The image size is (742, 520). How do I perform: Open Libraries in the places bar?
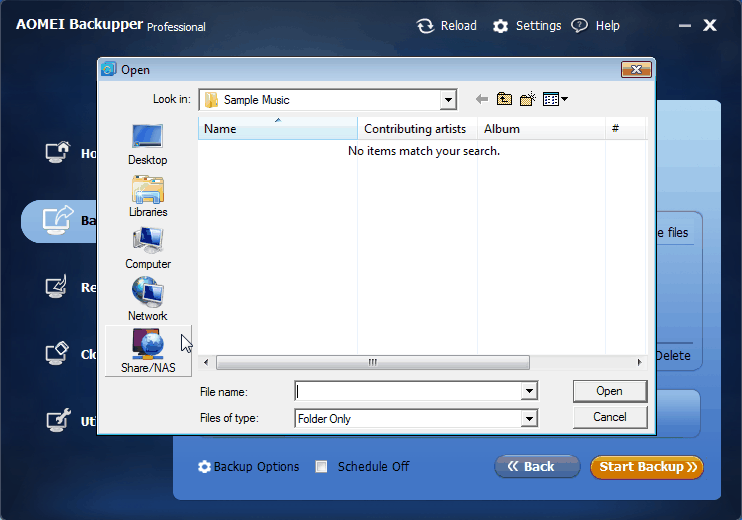click(x=148, y=196)
